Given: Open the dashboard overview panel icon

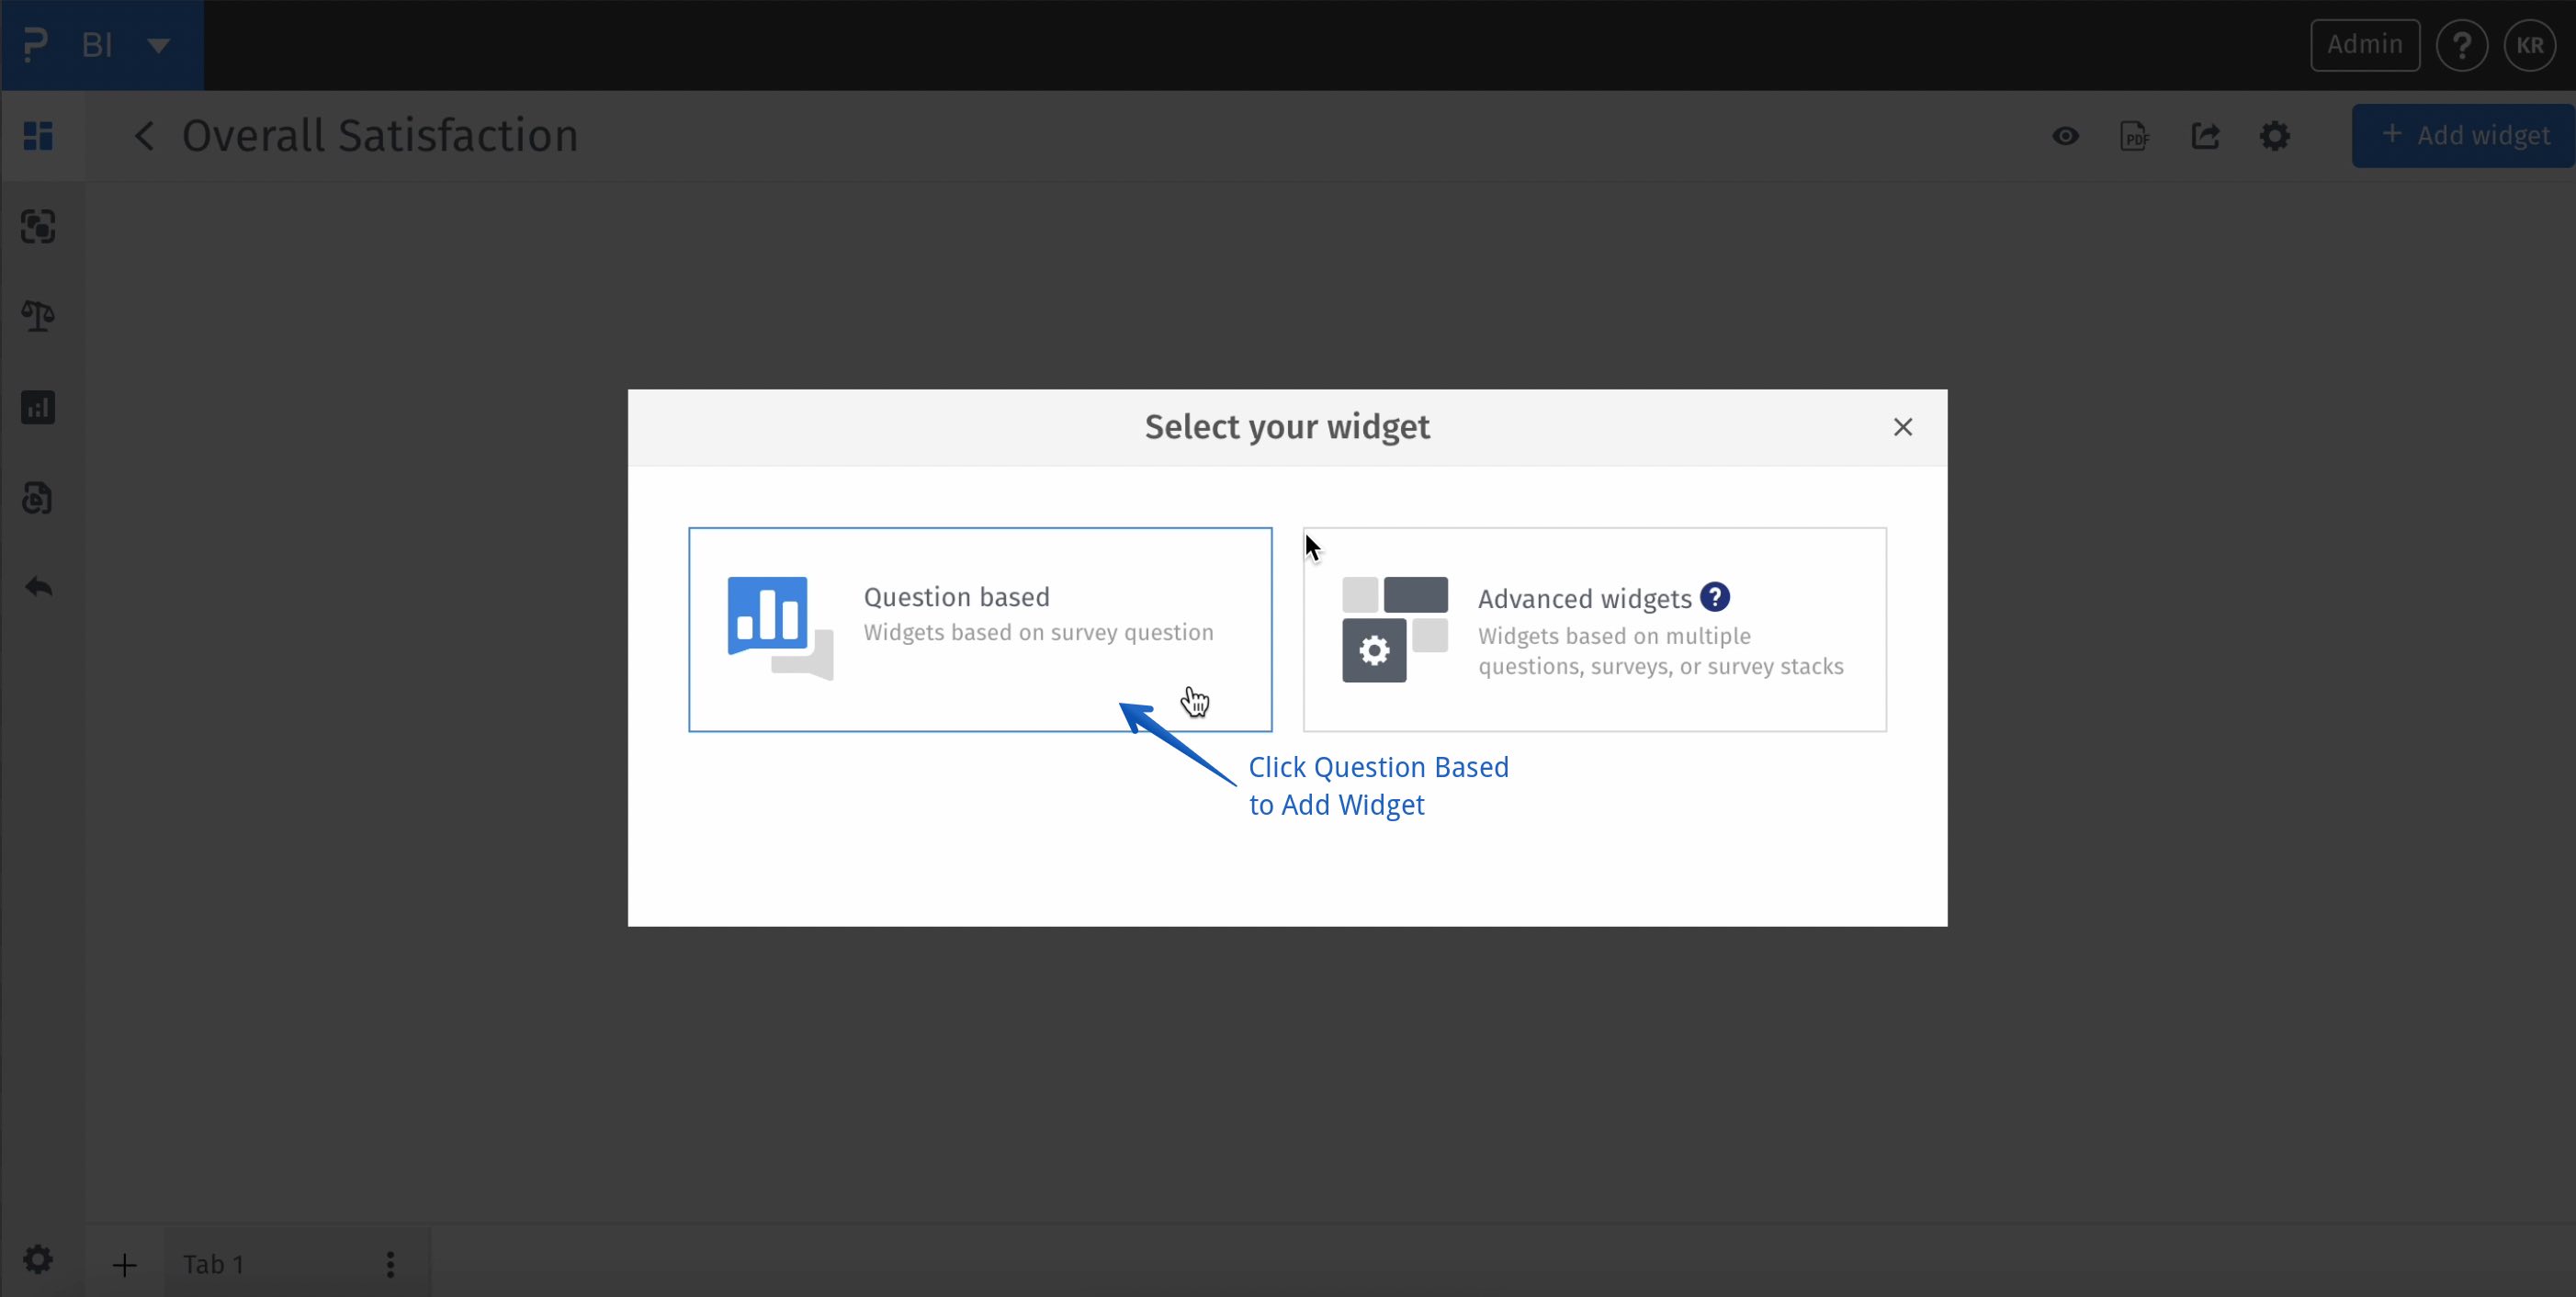Looking at the screenshot, I should click(x=38, y=135).
